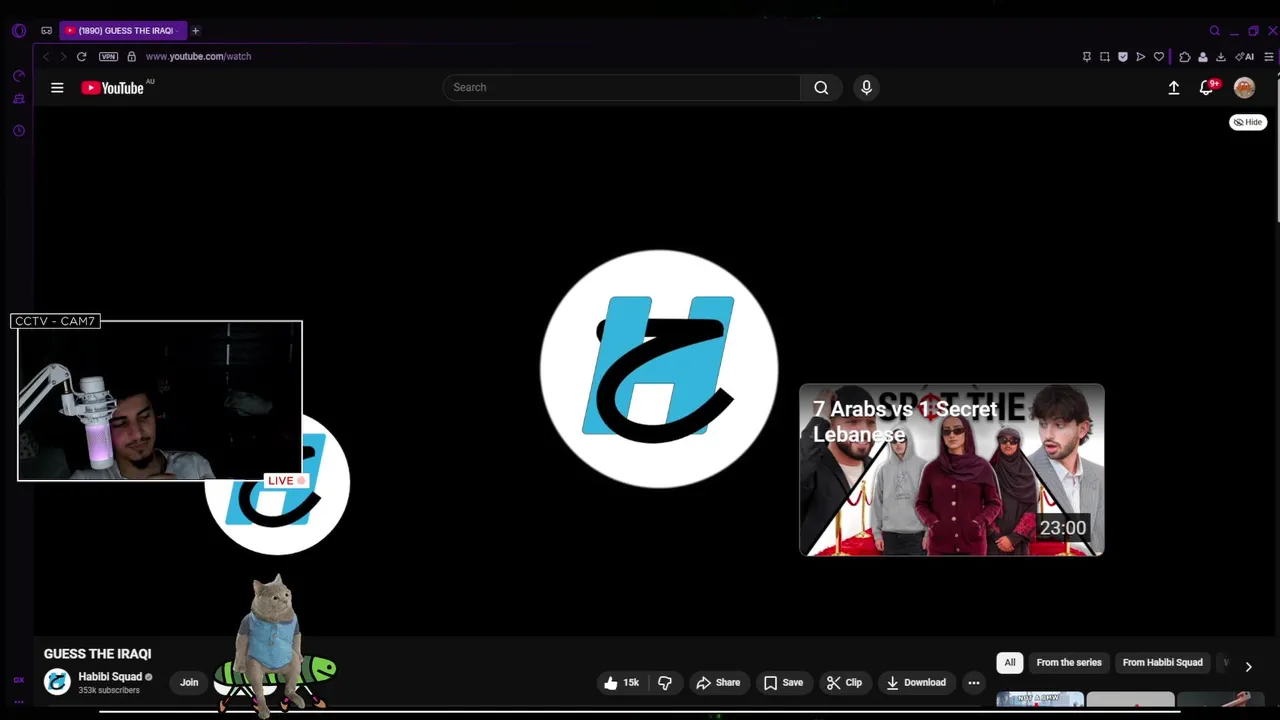The width and height of the screenshot is (1280, 720).
Task: Open the flow send arrow icon
Action: click(1141, 57)
